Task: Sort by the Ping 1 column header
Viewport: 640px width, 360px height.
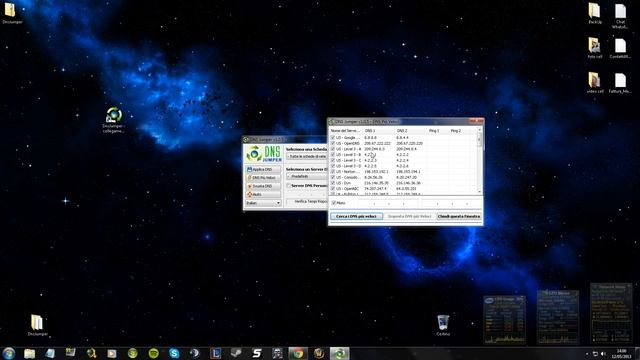Action: (x=438, y=131)
